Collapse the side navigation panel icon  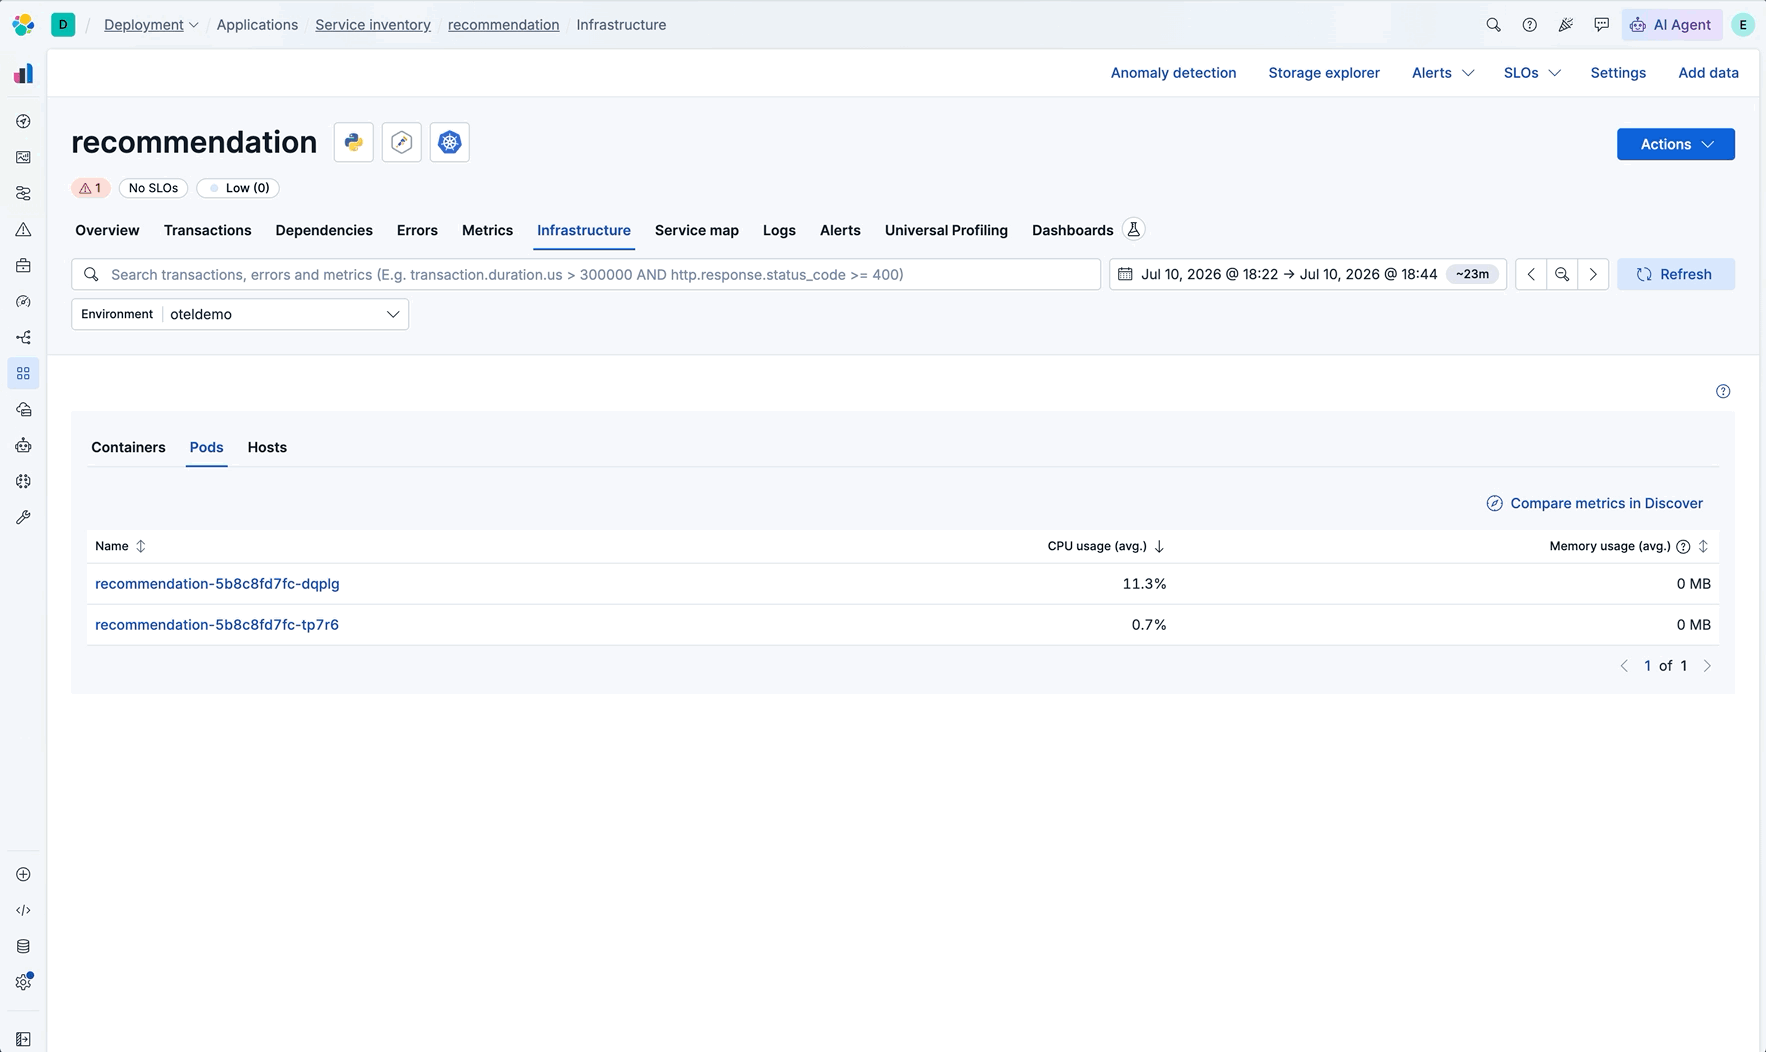(x=23, y=1039)
